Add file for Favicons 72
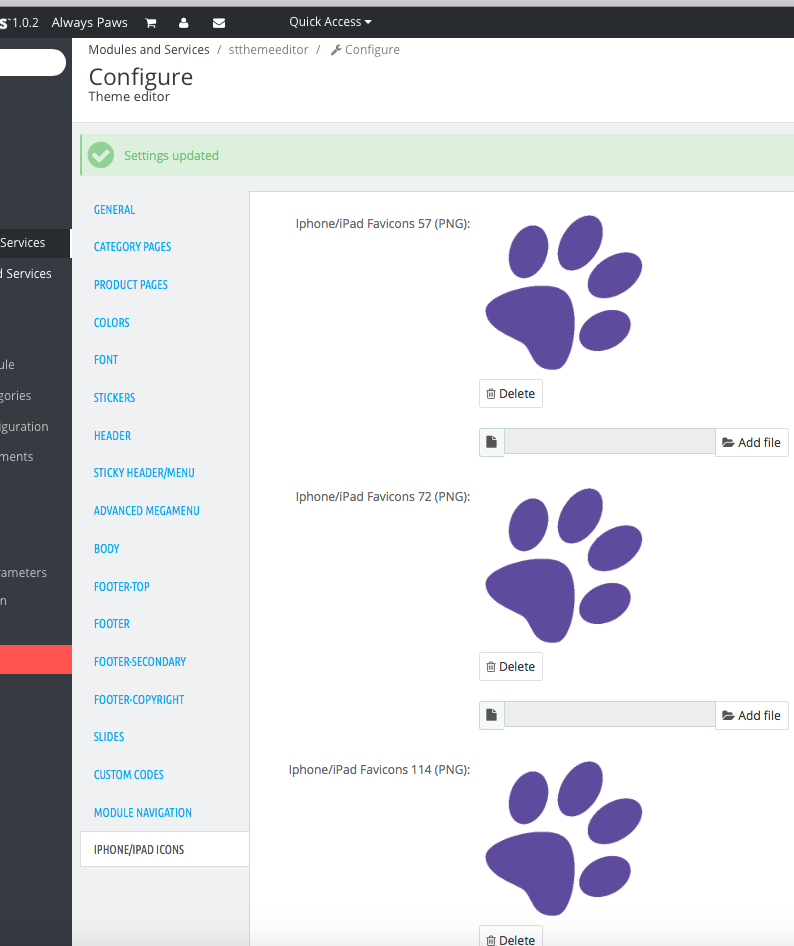The height and width of the screenshot is (946, 794). point(751,715)
